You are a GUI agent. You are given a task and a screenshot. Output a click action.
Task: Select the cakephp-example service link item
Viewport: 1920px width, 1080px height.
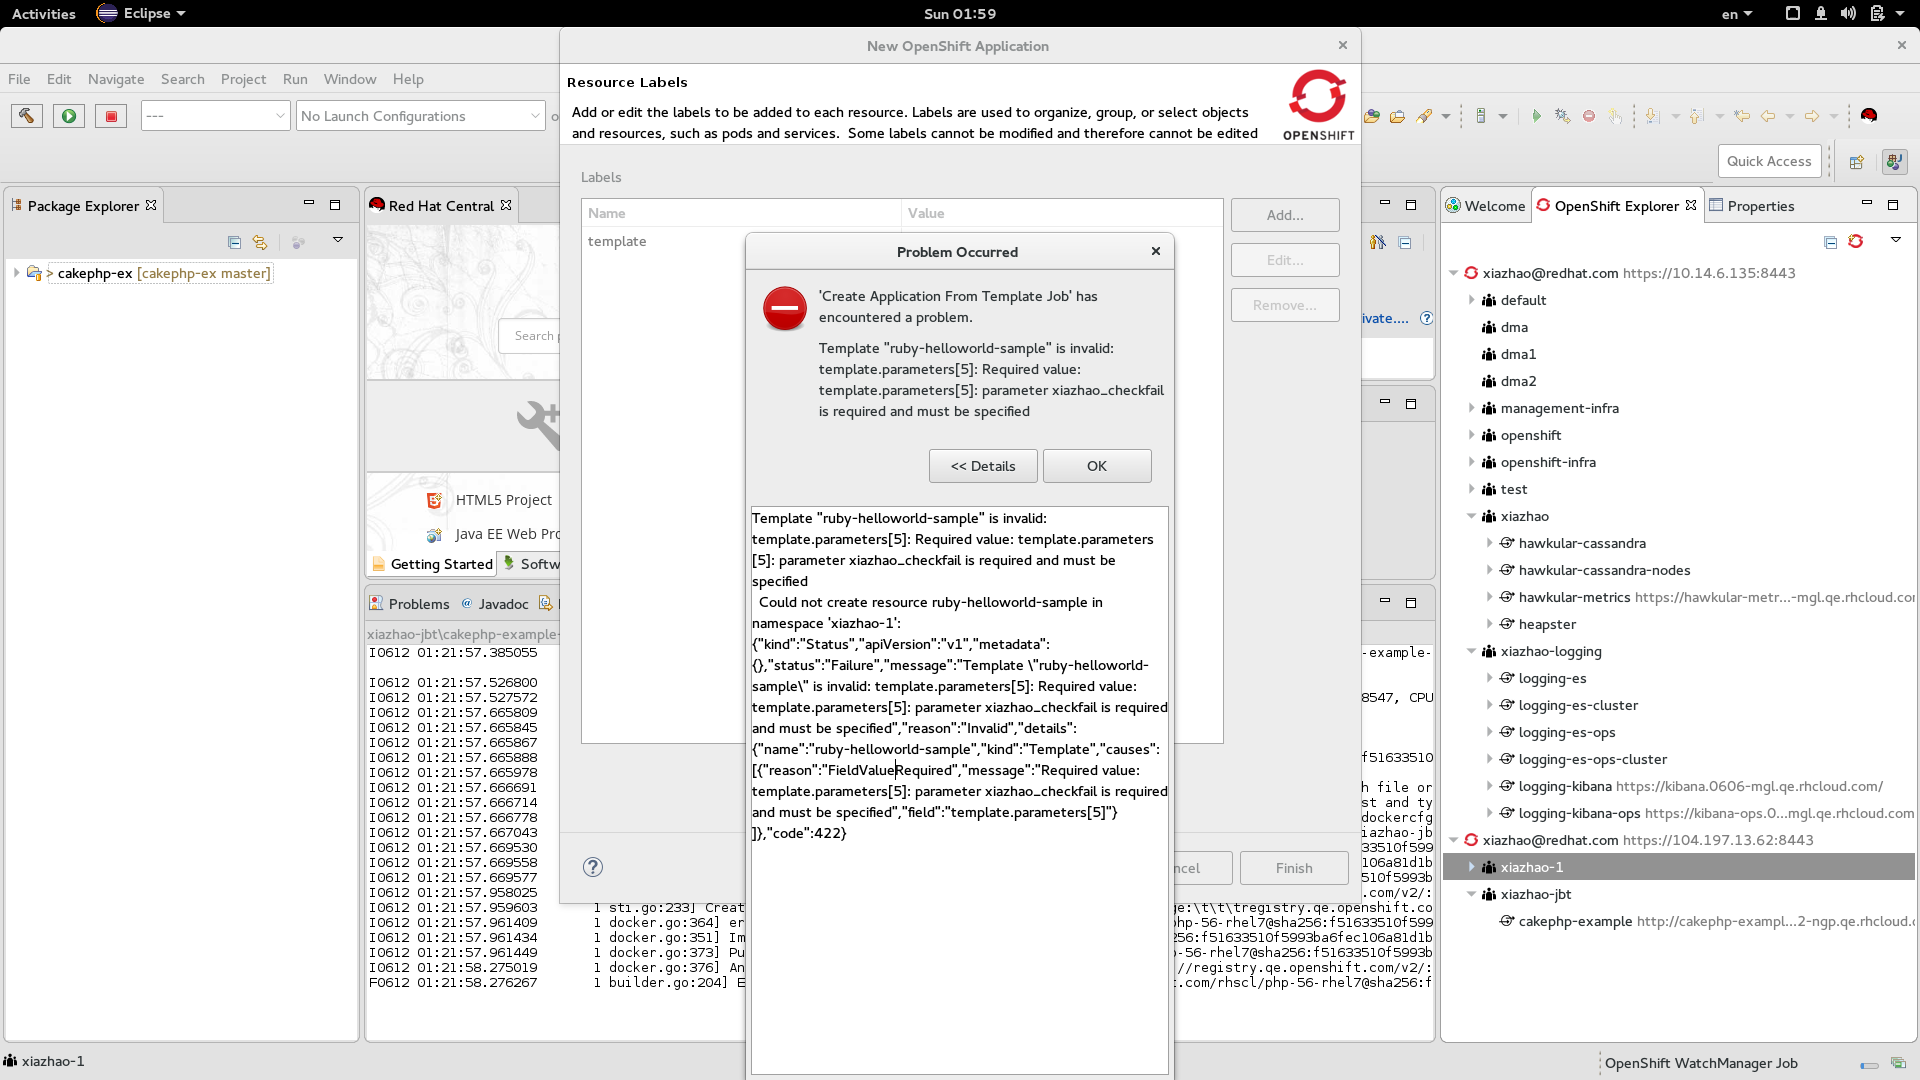(x=1575, y=921)
